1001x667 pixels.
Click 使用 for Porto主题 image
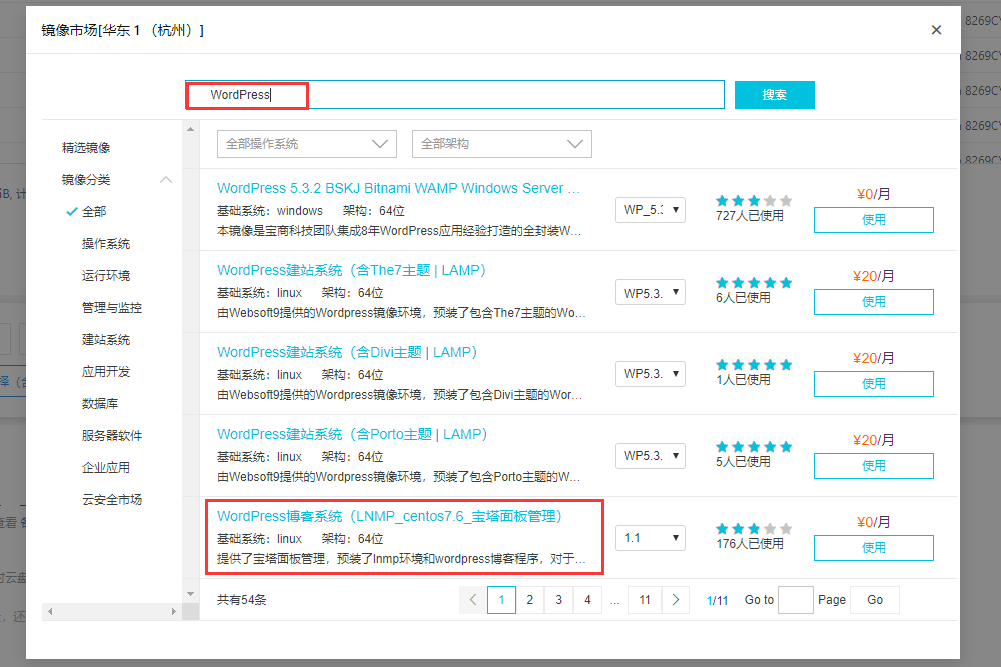coord(873,466)
